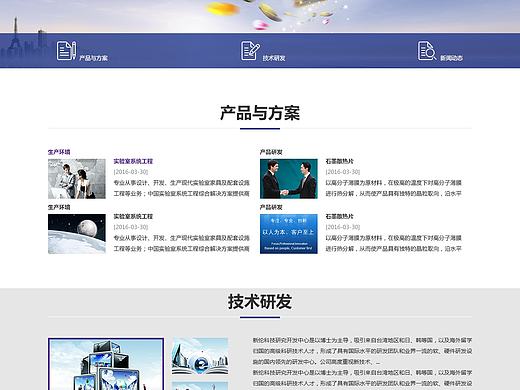Open the large stacked-monitors image
The height and width of the screenshot is (390, 520).
[106, 364]
